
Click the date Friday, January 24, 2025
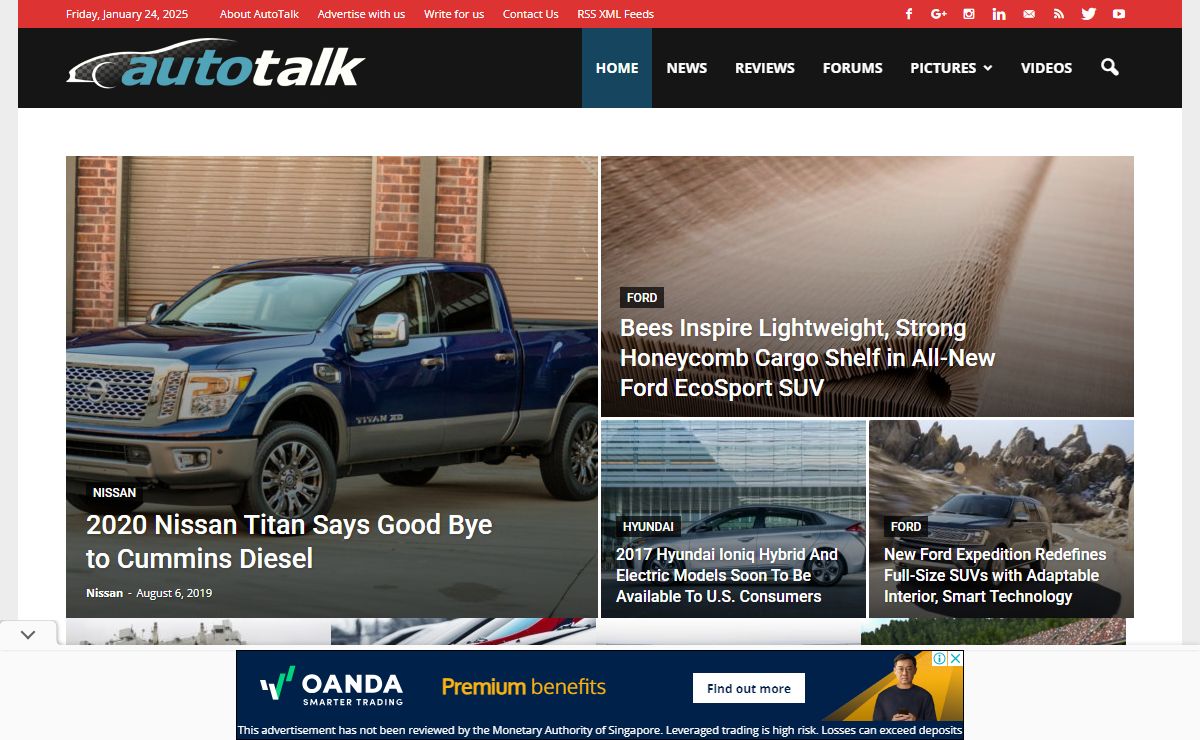pos(126,14)
